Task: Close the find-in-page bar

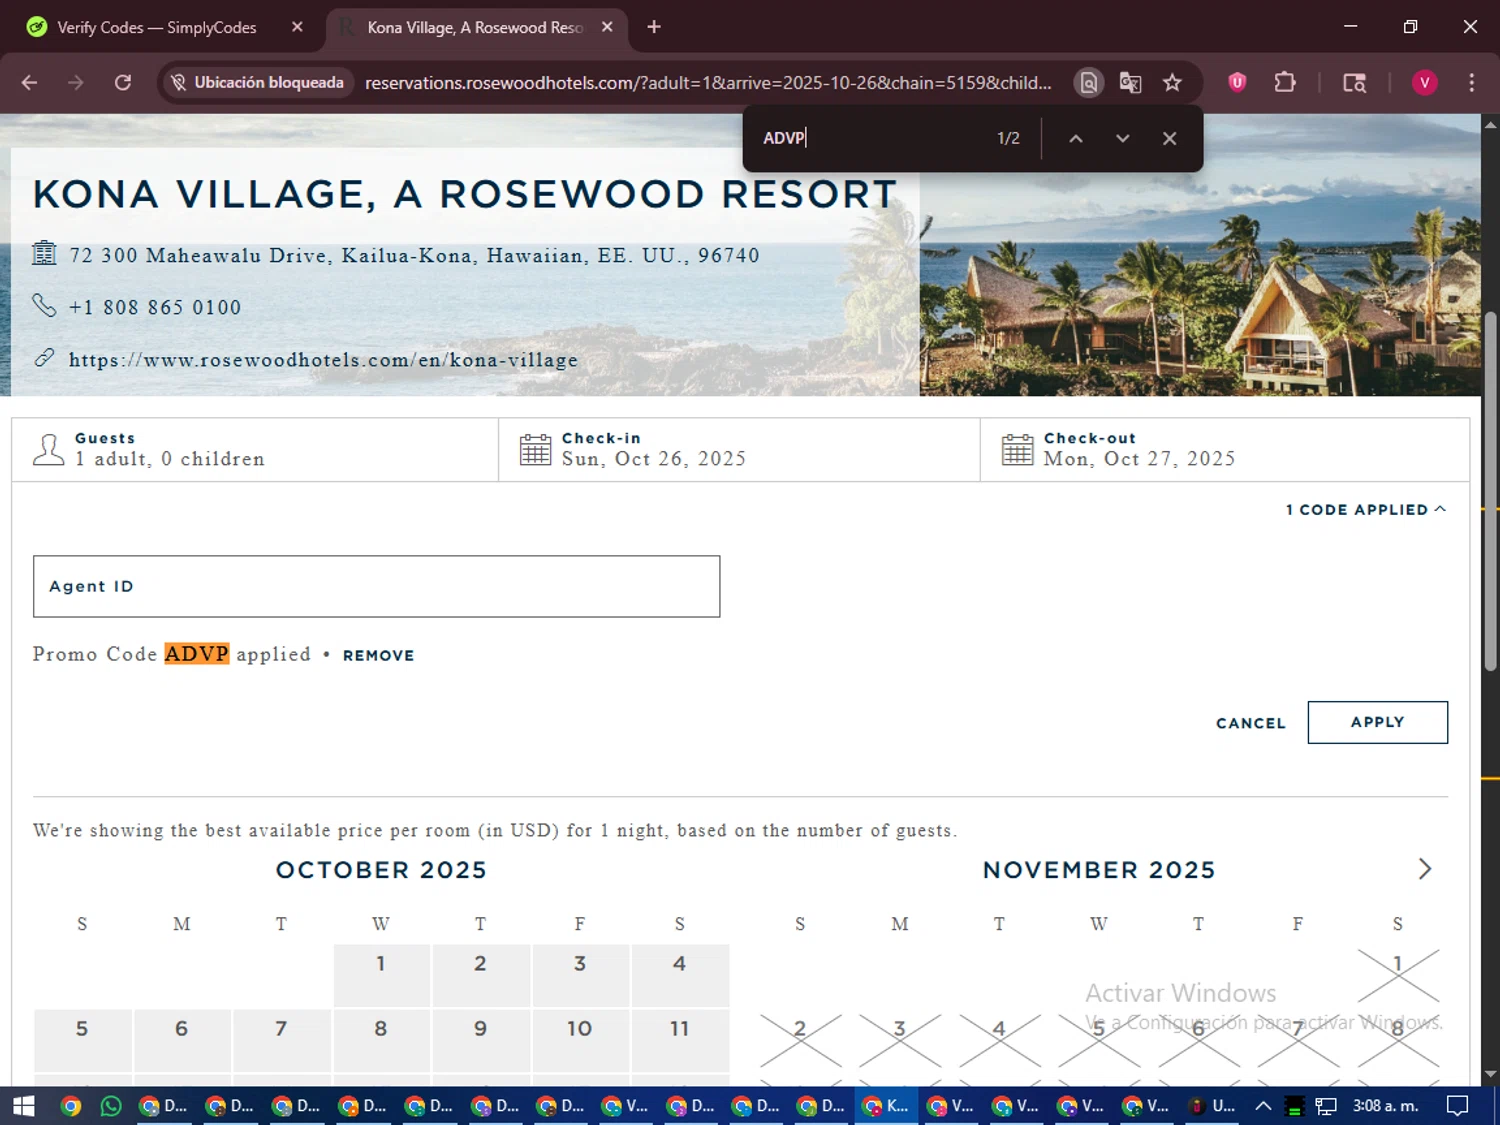Action: (1169, 138)
